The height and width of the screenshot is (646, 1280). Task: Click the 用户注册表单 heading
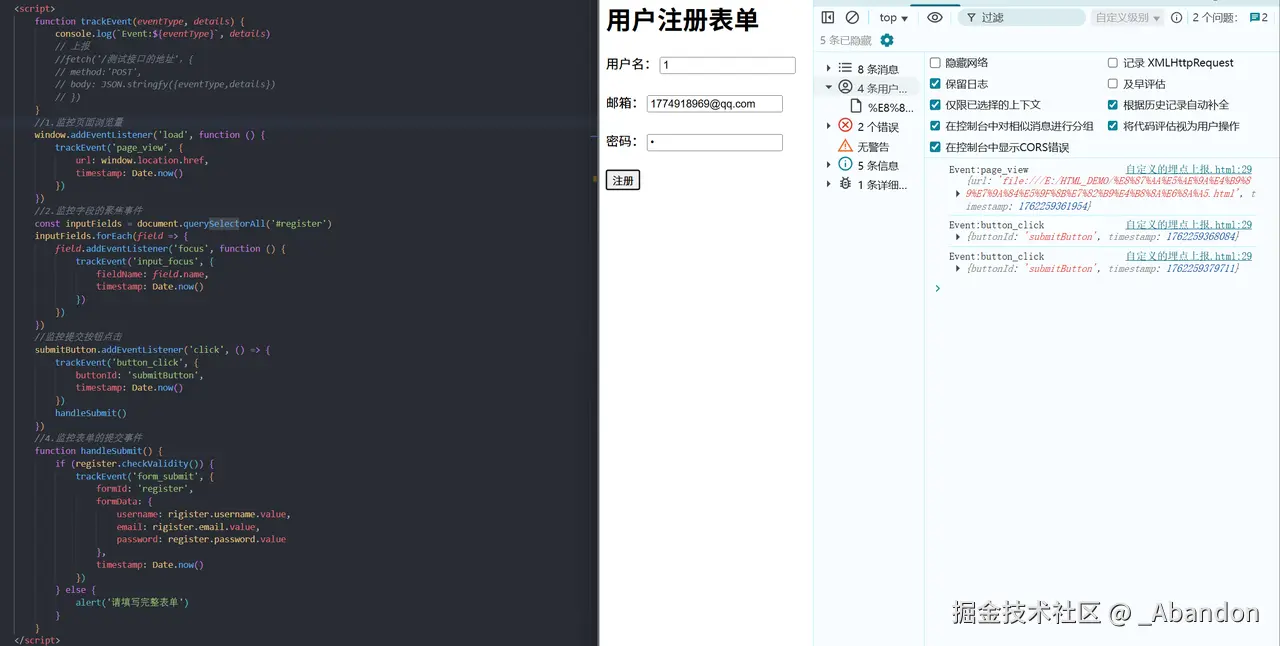[x=682, y=20]
